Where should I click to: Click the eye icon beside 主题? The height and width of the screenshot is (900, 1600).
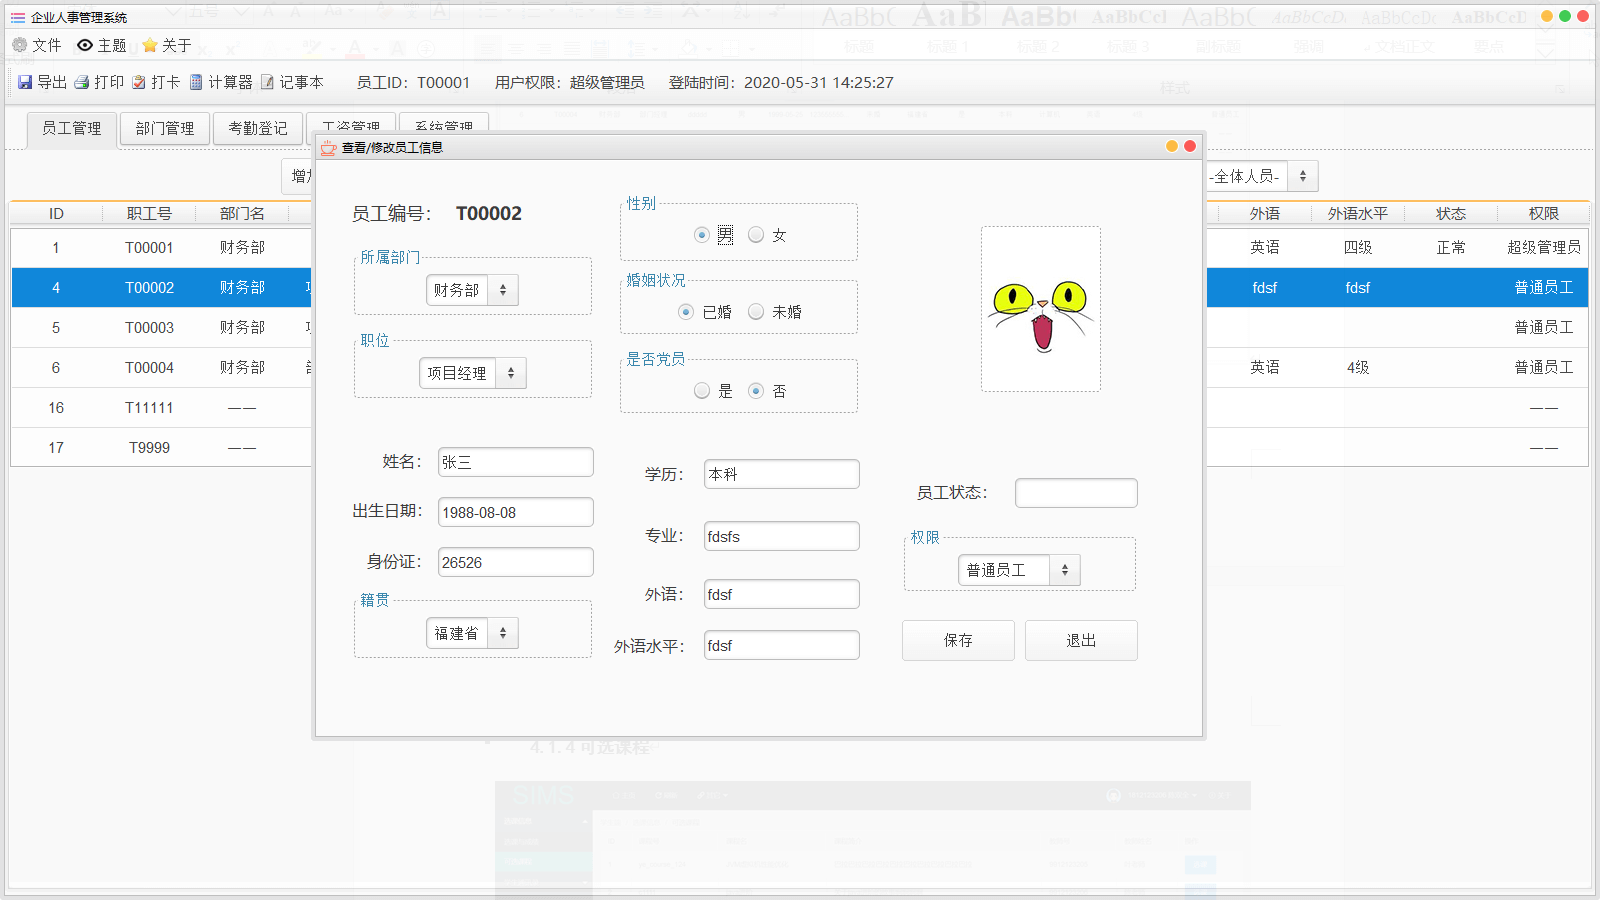click(85, 45)
